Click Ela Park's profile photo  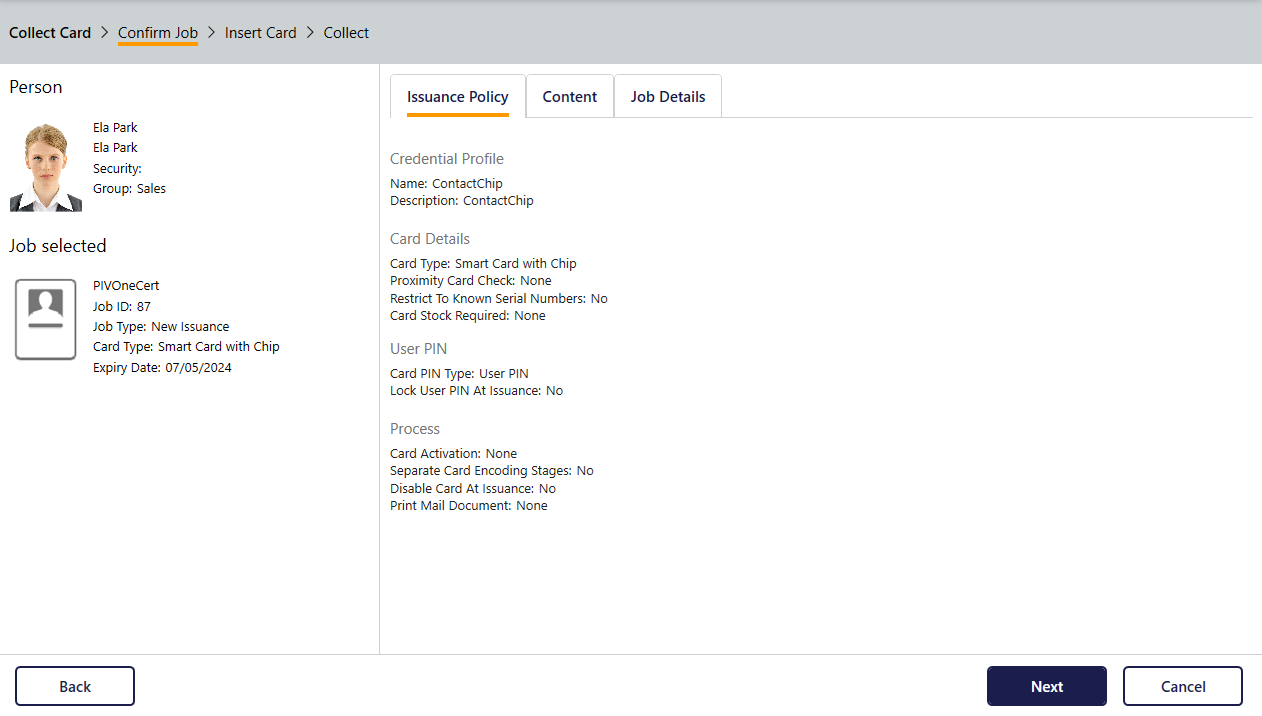click(x=46, y=167)
